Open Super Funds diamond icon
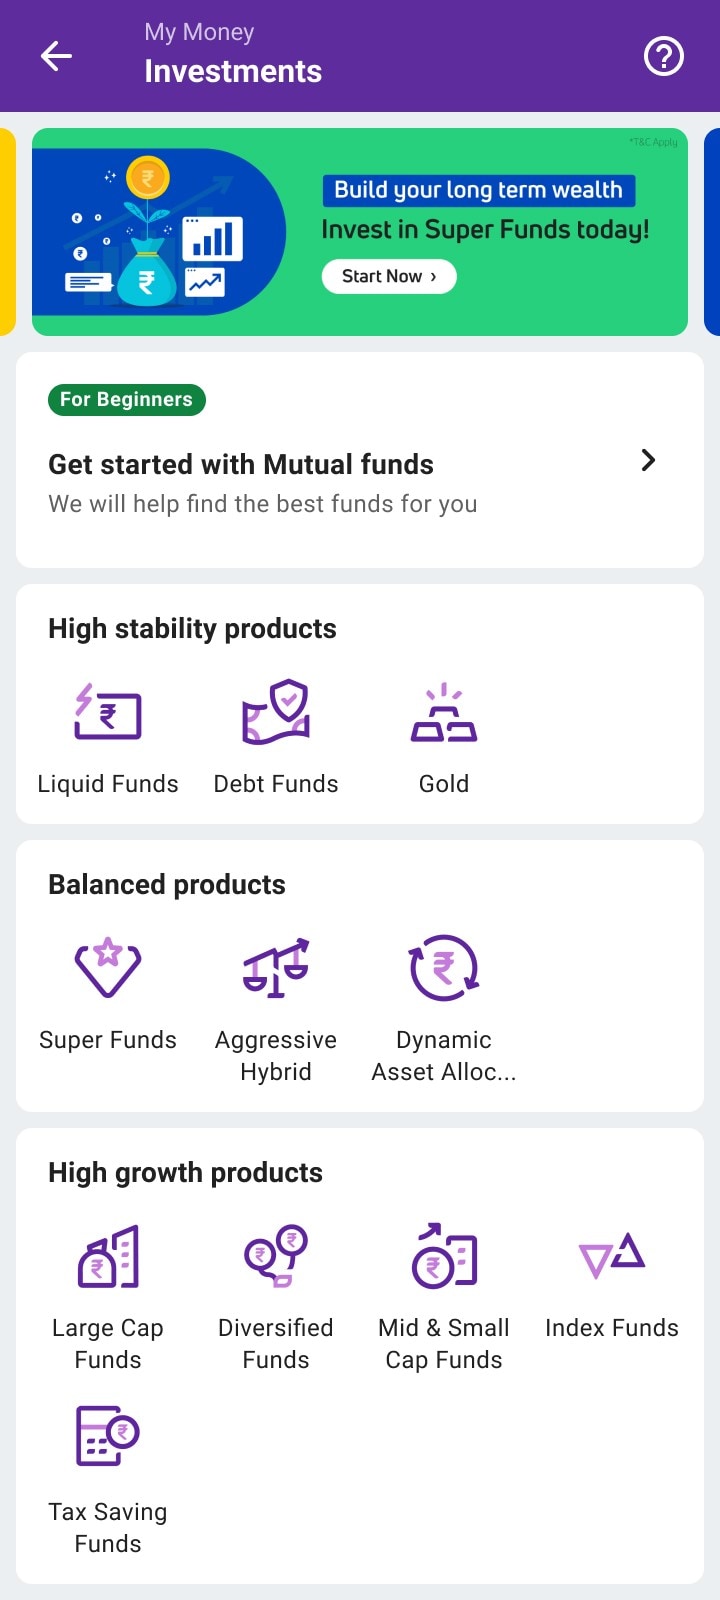720x1600 pixels. click(x=108, y=968)
